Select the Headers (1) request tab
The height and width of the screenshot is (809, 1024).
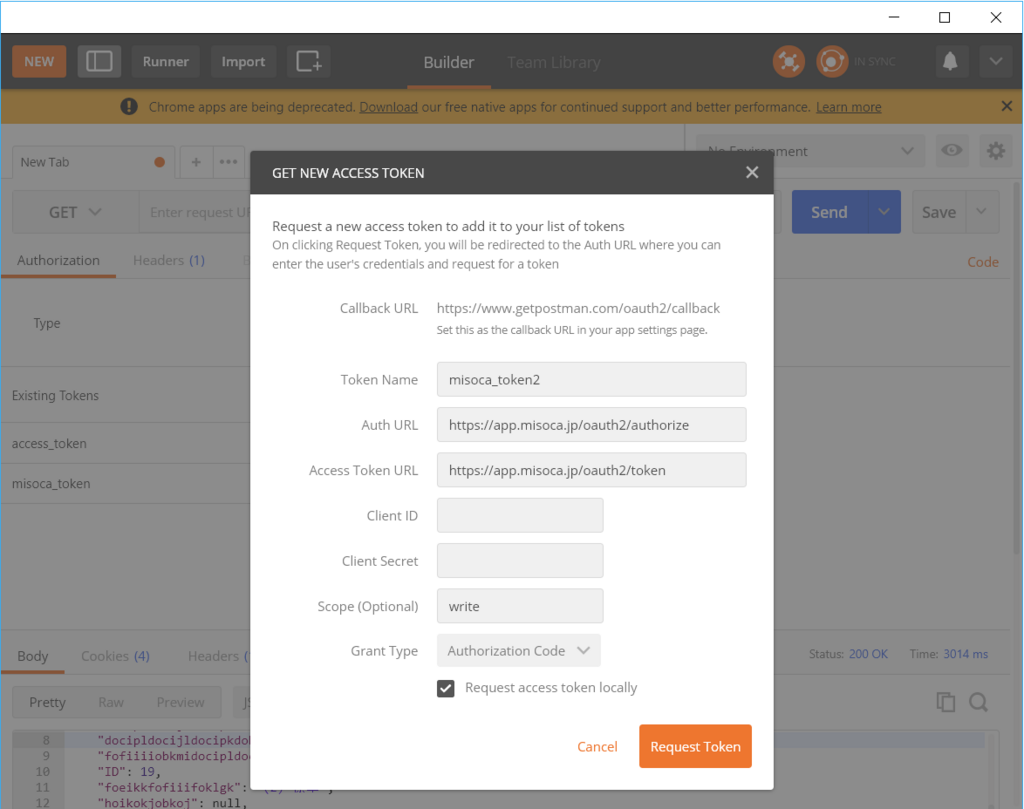click(x=169, y=261)
